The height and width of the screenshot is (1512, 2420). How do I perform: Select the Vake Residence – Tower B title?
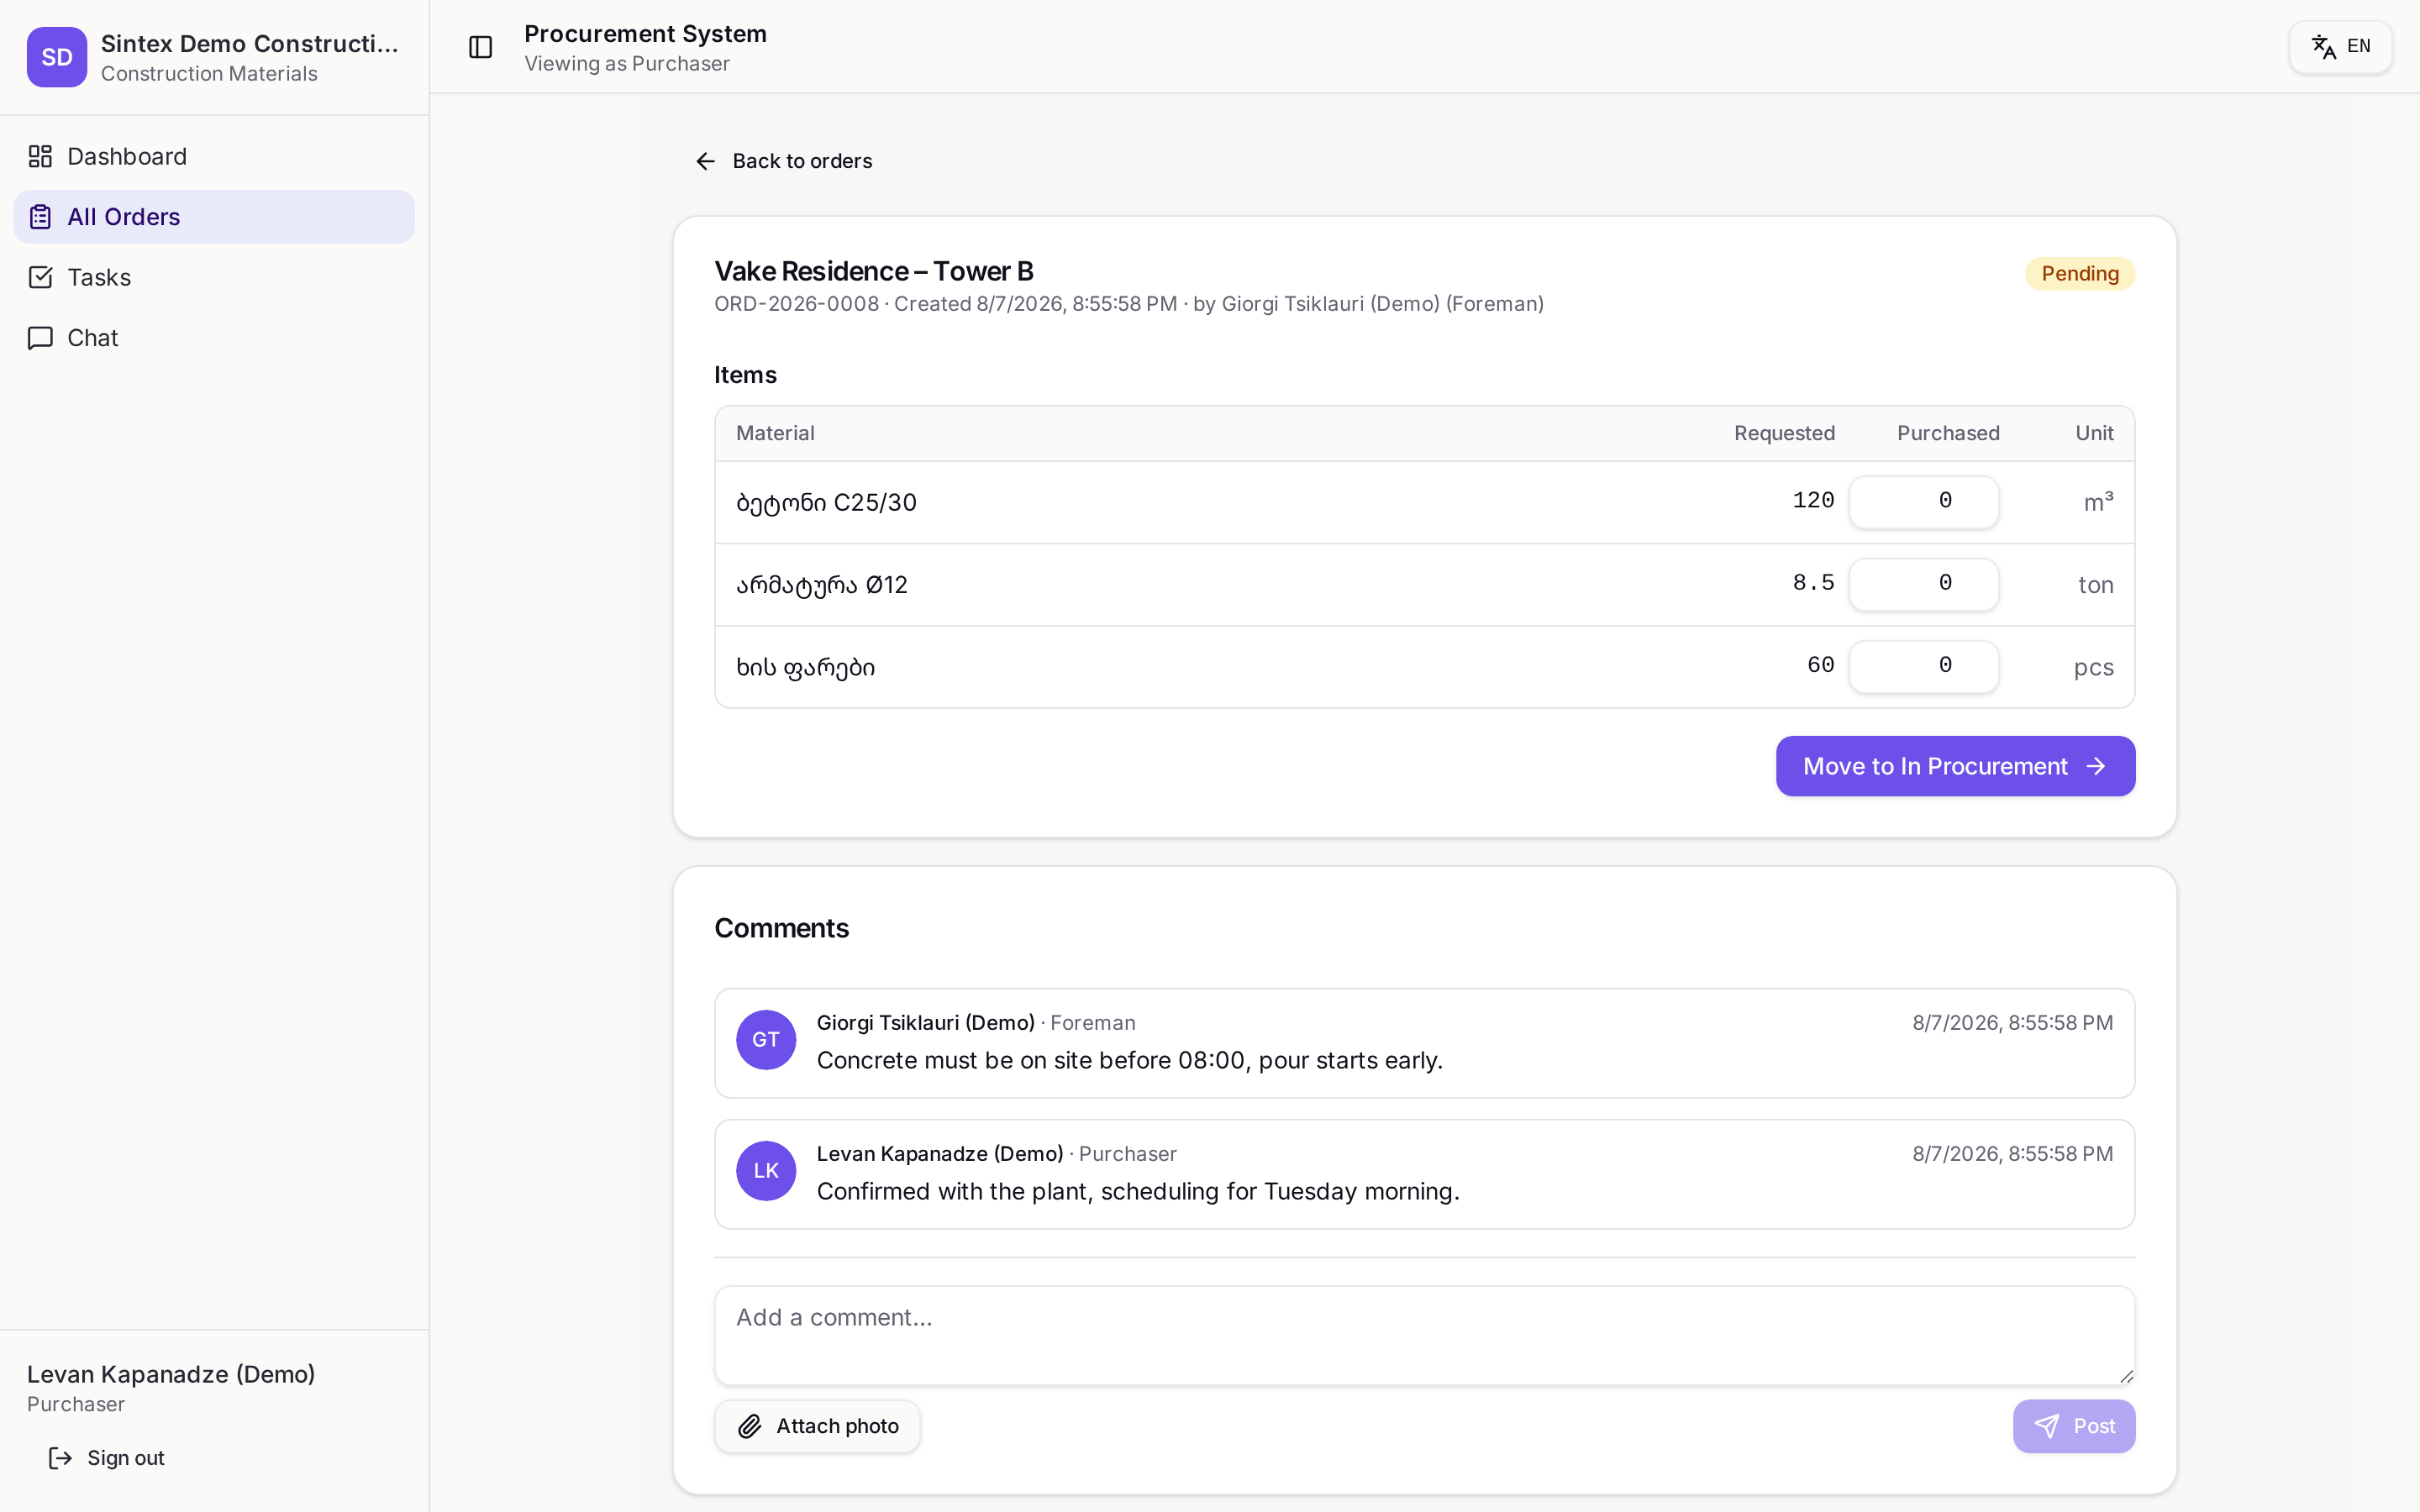pos(874,271)
